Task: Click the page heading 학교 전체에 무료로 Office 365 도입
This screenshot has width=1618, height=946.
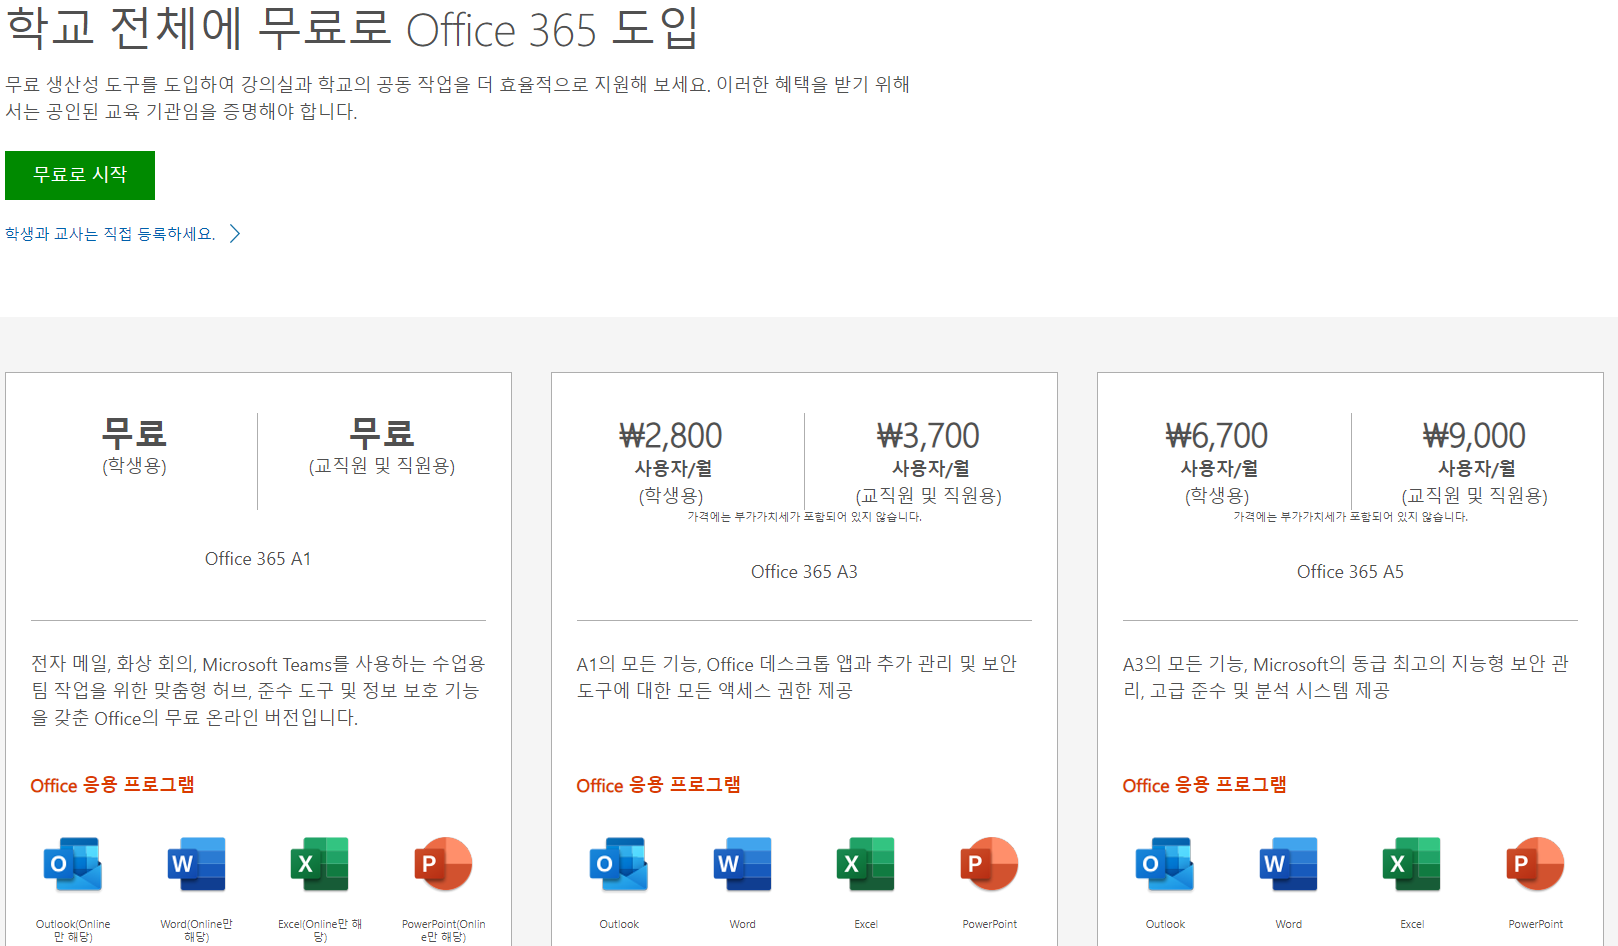Action: (x=352, y=28)
